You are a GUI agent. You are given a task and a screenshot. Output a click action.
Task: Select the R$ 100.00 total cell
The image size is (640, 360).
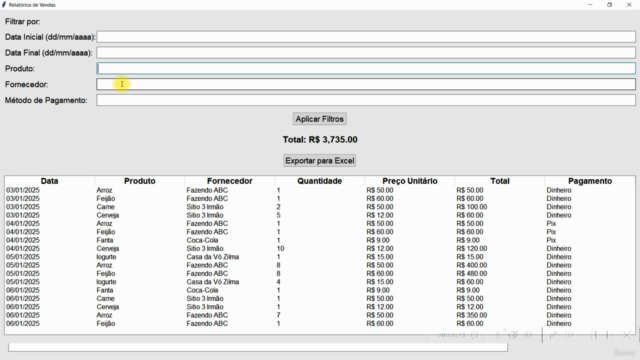471,207
